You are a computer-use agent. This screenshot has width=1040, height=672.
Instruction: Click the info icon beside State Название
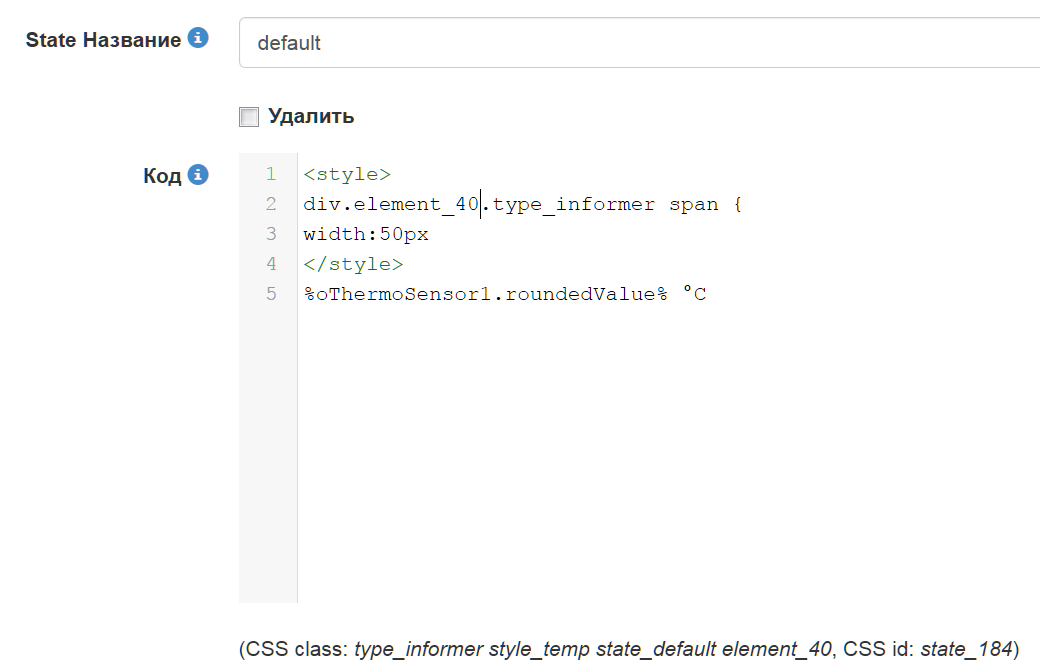click(x=198, y=39)
